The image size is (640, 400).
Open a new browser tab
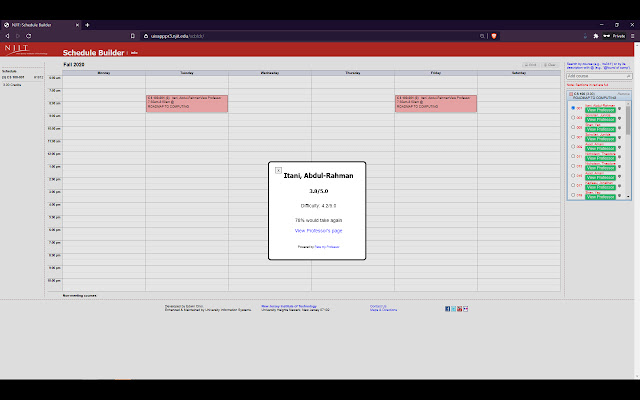pos(87,25)
